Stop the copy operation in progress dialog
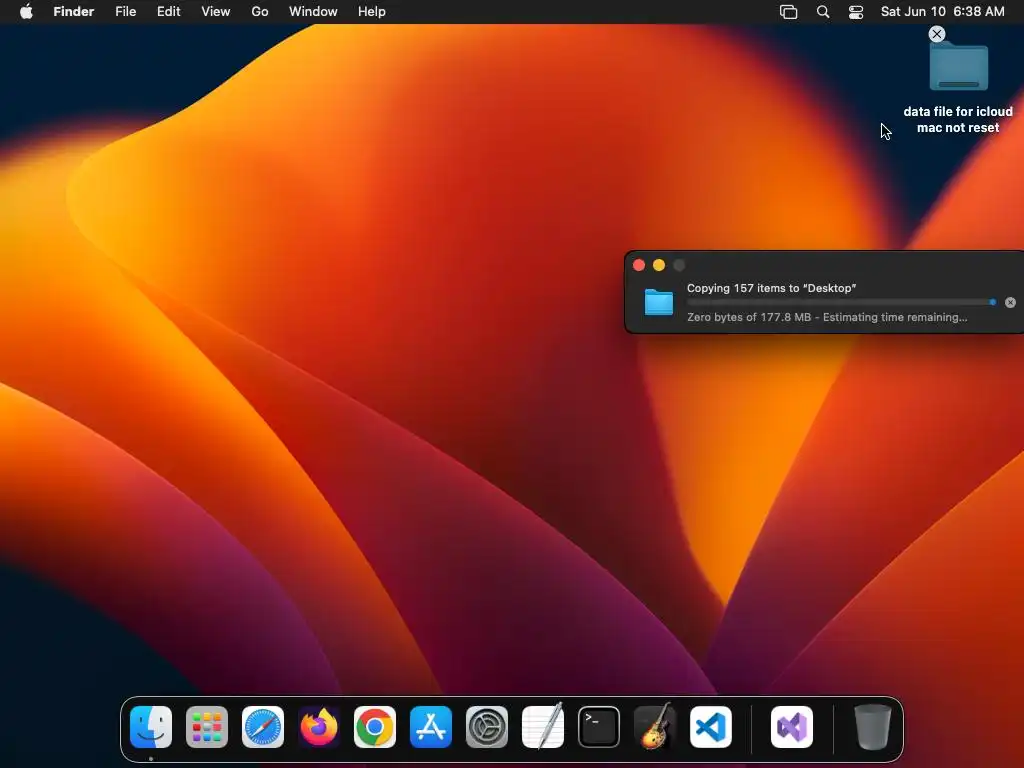Image resolution: width=1024 pixels, height=768 pixels. [1010, 302]
